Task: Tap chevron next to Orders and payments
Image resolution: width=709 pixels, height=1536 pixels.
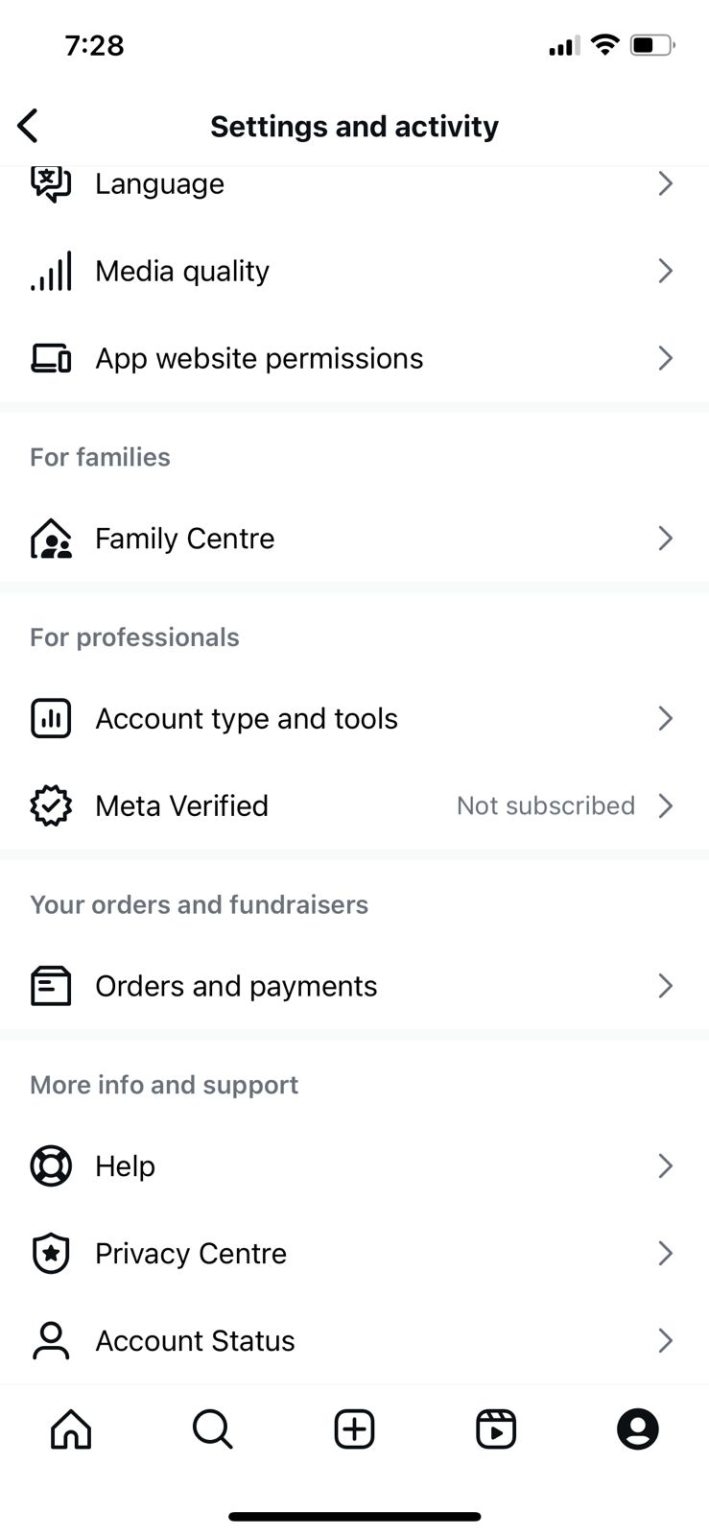Action: point(665,986)
